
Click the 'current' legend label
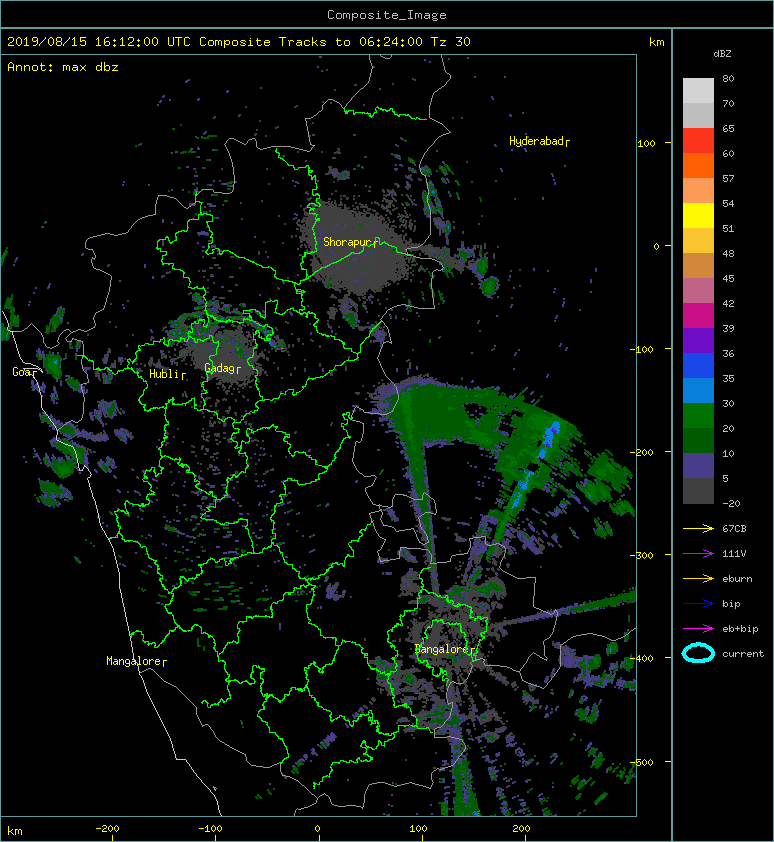point(743,654)
